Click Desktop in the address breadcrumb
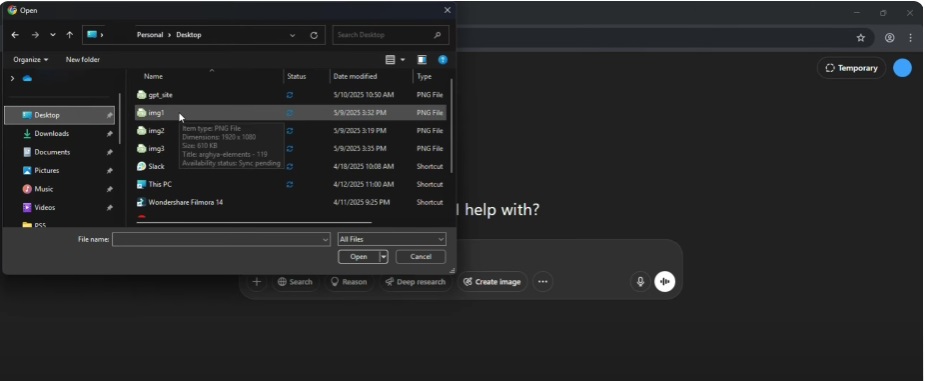This screenshot has height=381, width=925. [x=189, y=35]
